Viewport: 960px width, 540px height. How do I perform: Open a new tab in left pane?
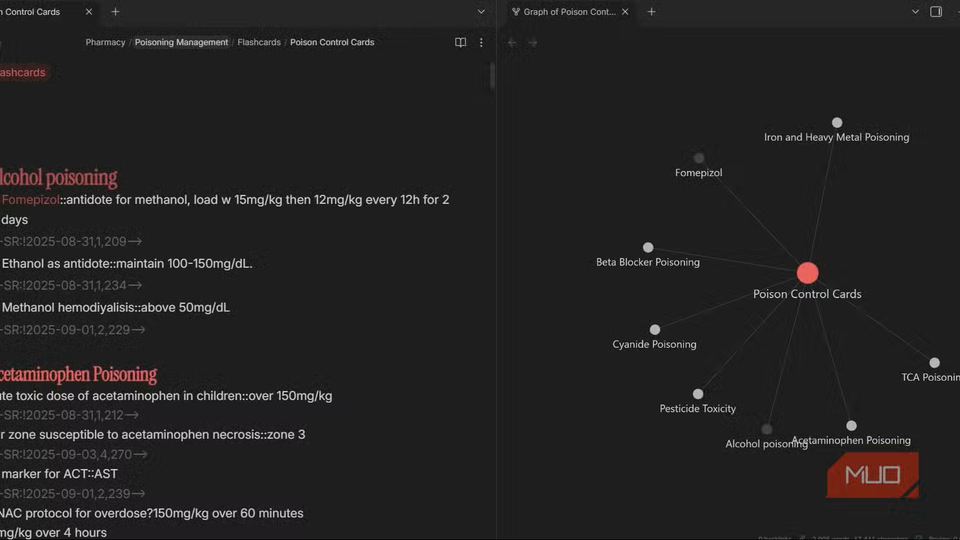pyautogui.click(x=115, y=12)
